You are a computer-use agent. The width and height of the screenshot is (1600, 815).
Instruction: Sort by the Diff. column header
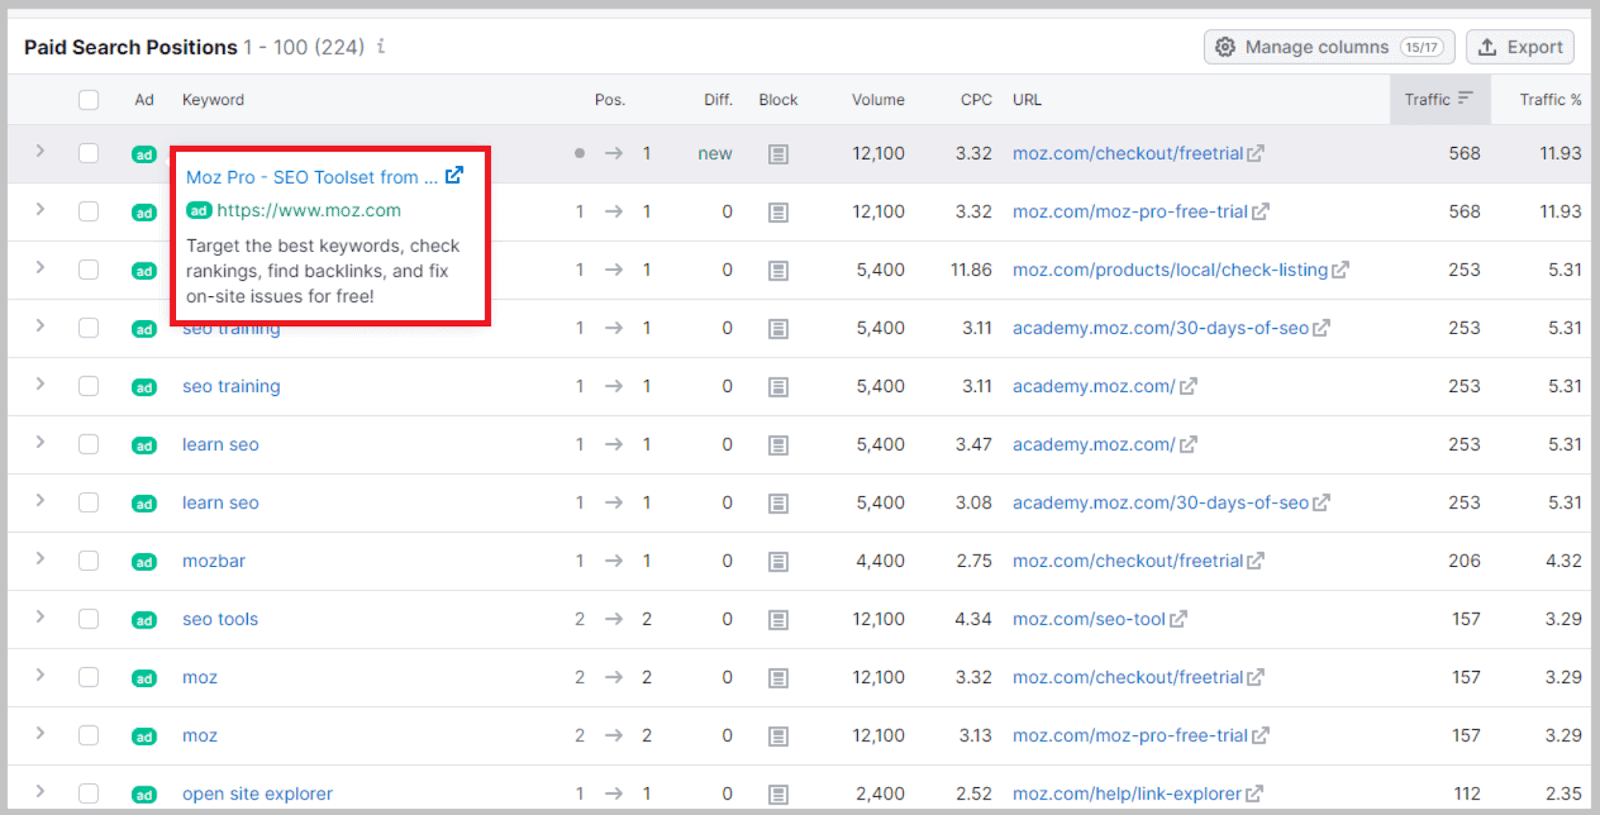pyautogui.click(x=718, y=100)
